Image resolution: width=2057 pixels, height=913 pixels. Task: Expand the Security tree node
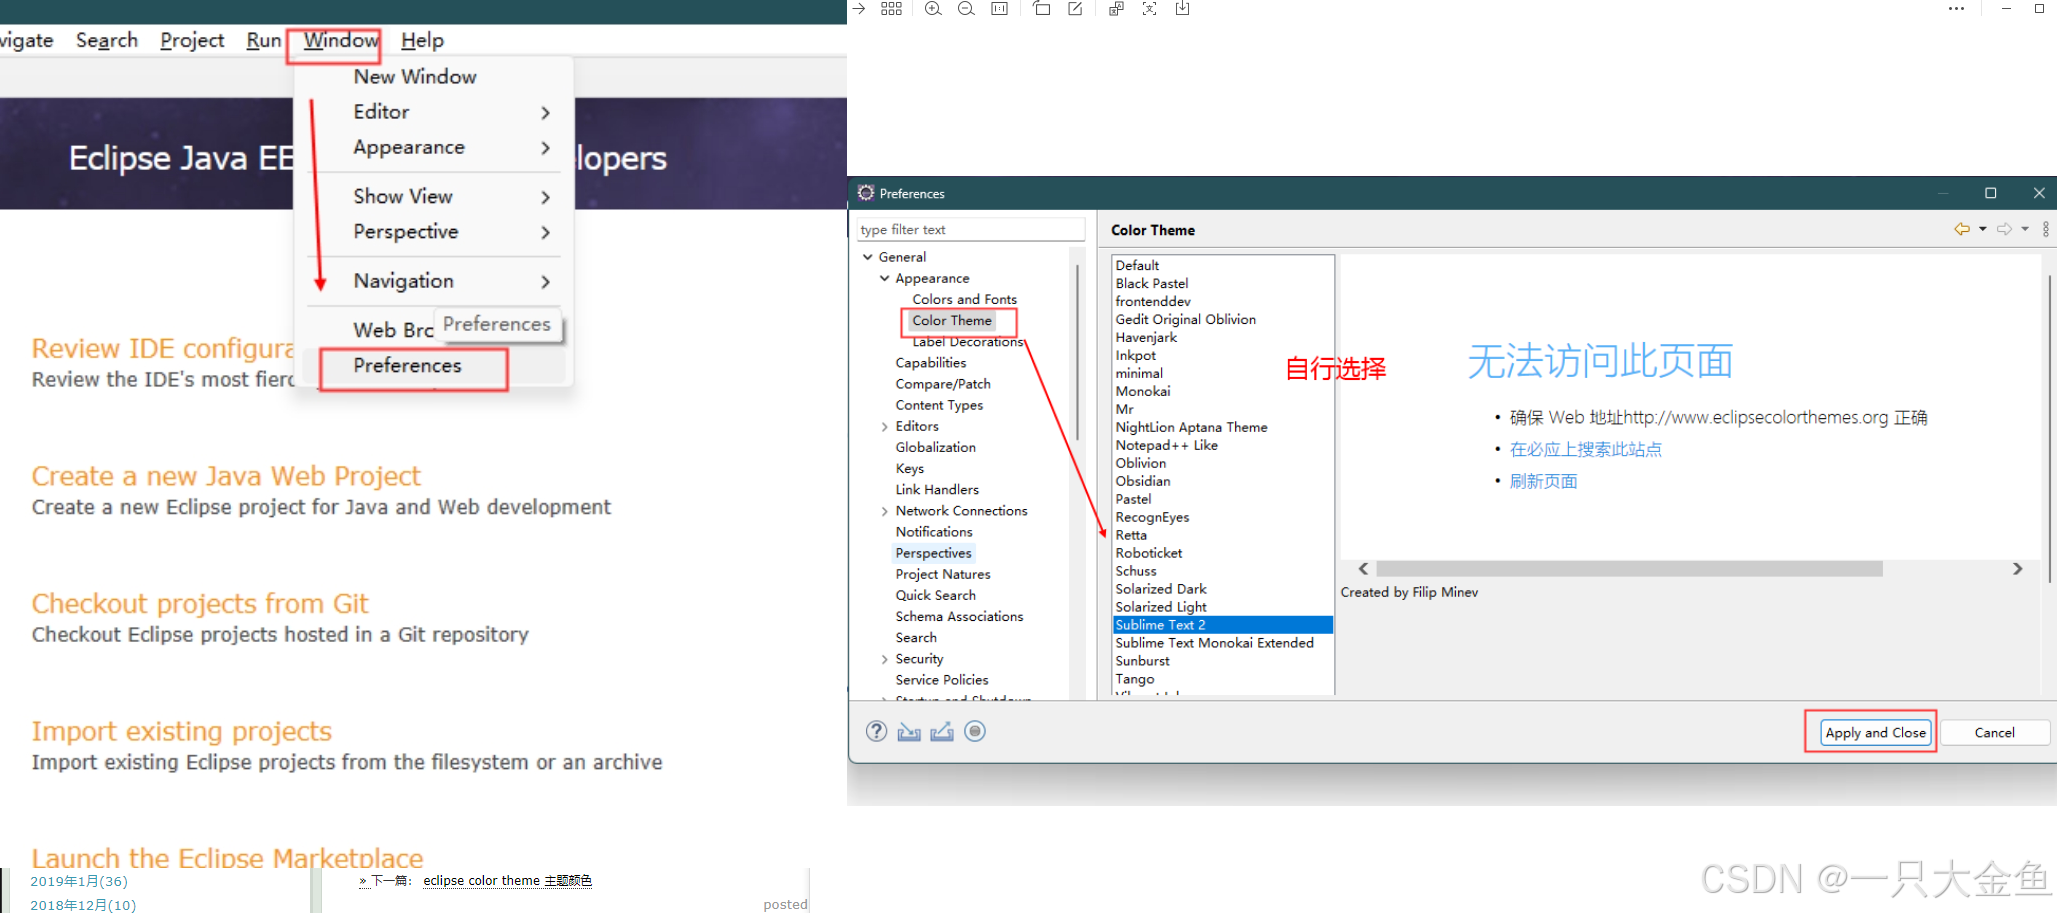coord(884,659)
